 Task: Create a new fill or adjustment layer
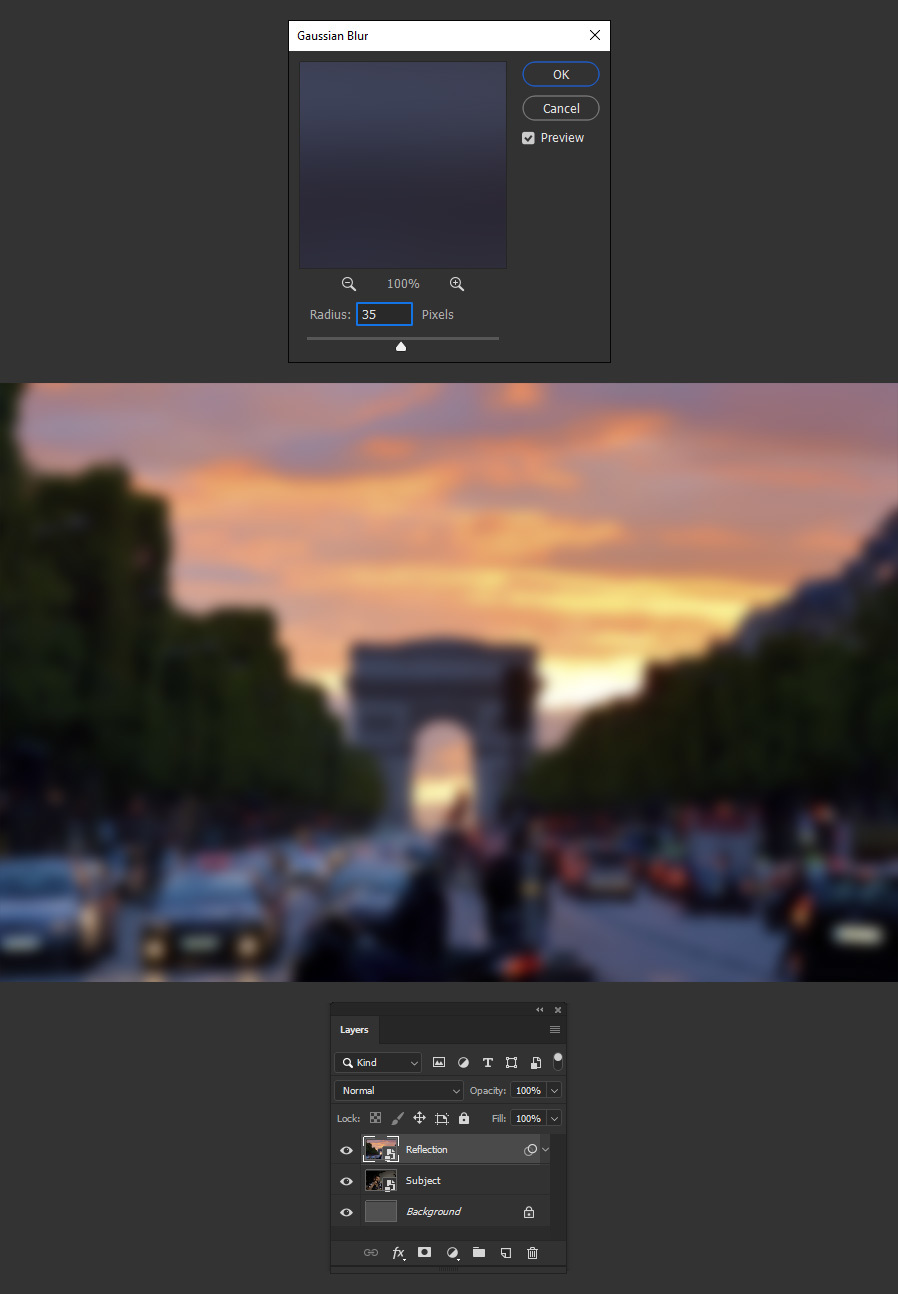(x=452, y=1252)
